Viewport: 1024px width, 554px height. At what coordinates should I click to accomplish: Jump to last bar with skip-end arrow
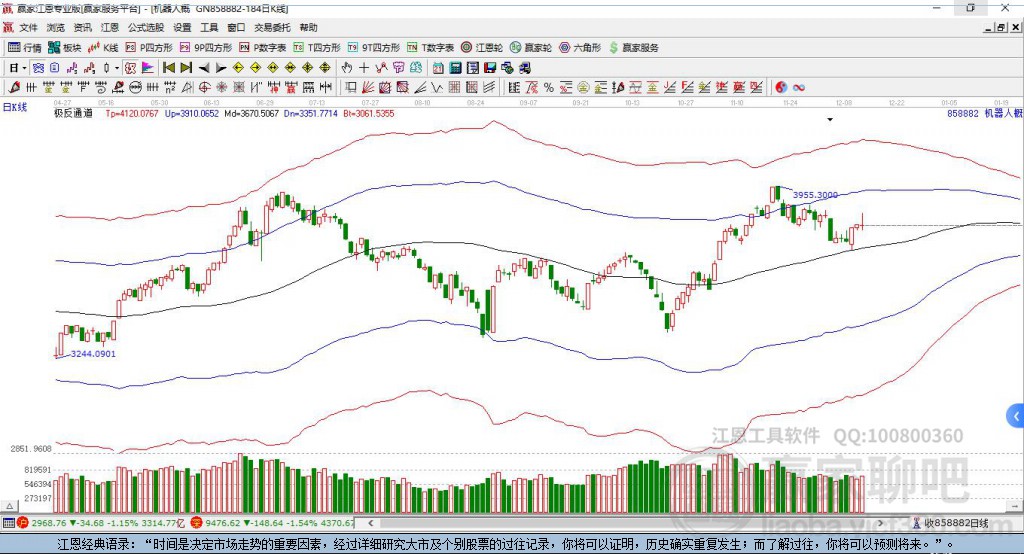[x=186, y=68]
